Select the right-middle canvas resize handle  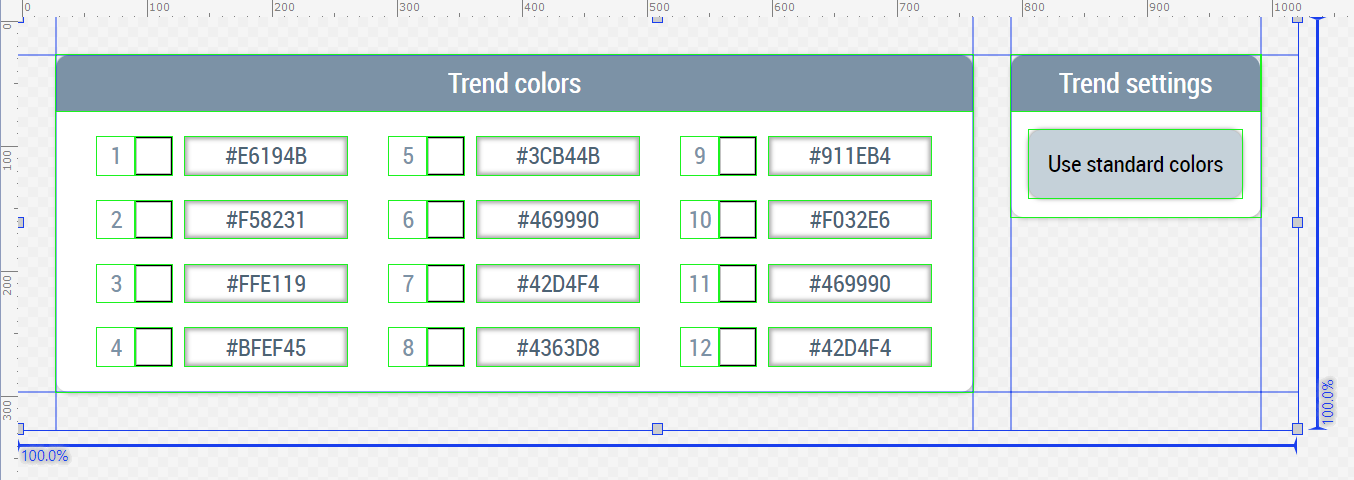(1298, 222)
